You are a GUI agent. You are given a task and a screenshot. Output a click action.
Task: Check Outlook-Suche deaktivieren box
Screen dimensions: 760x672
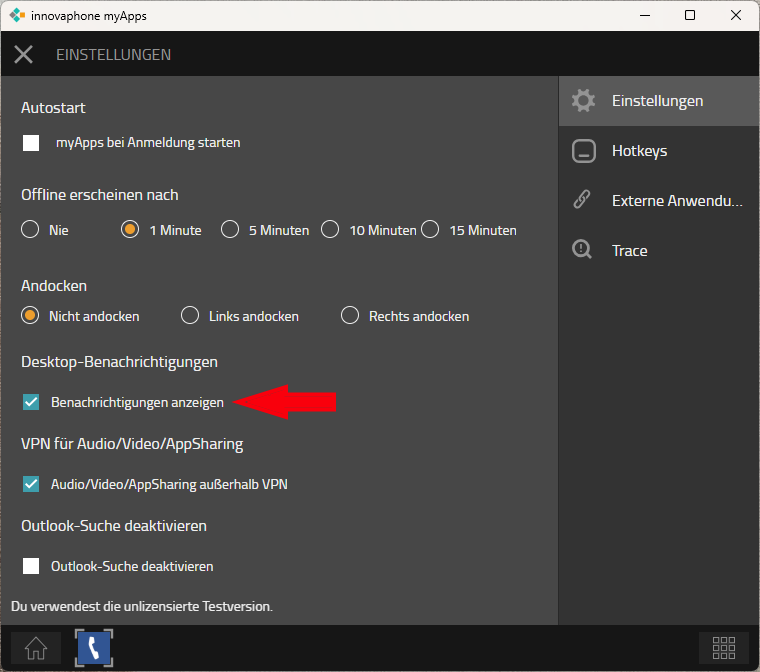(31, 566)
